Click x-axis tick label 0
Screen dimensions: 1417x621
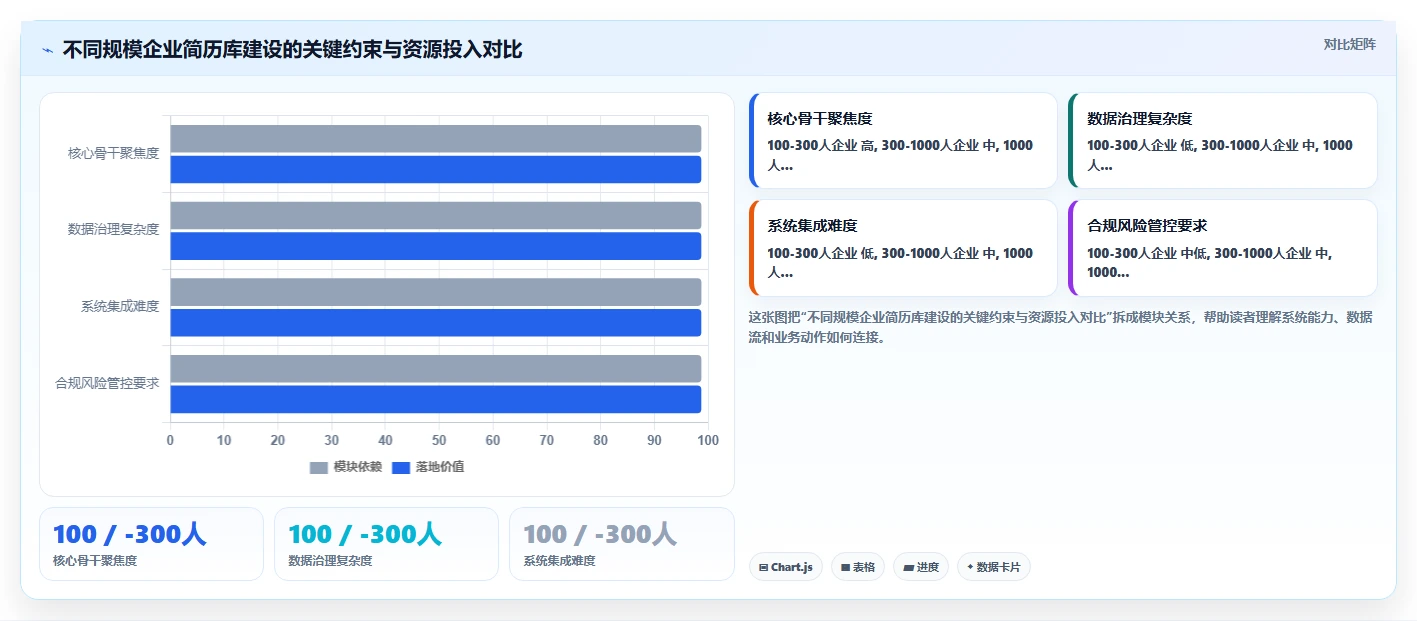coord(170,440)
